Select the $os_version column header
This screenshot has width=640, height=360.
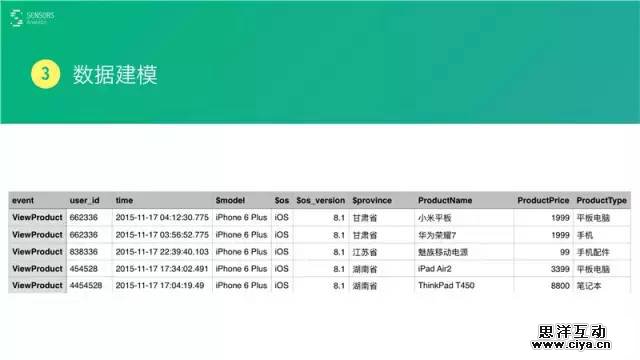[321, 200]
